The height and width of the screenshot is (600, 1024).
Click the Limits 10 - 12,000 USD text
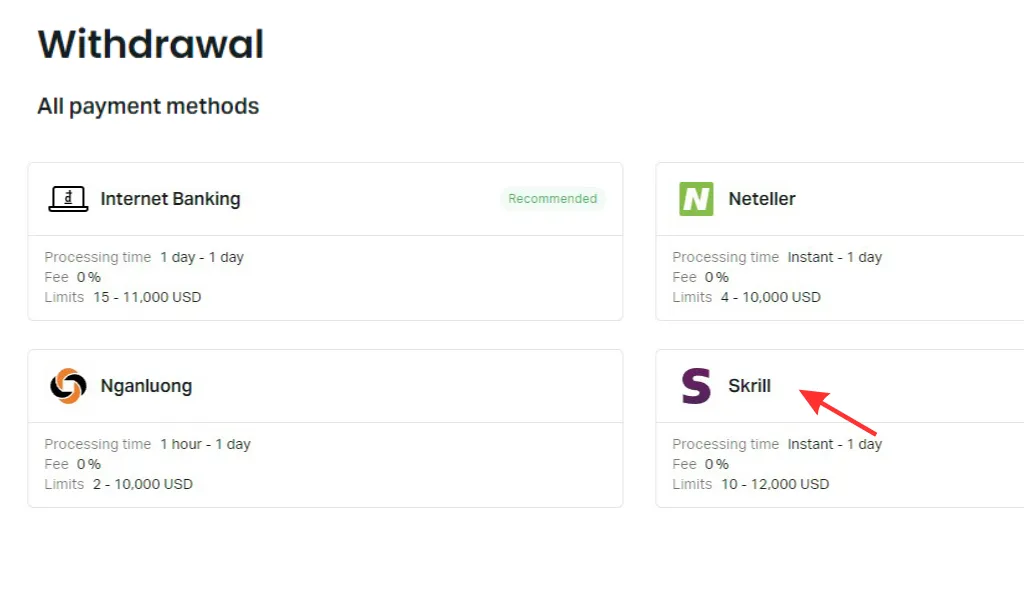[x=751, y=484]
